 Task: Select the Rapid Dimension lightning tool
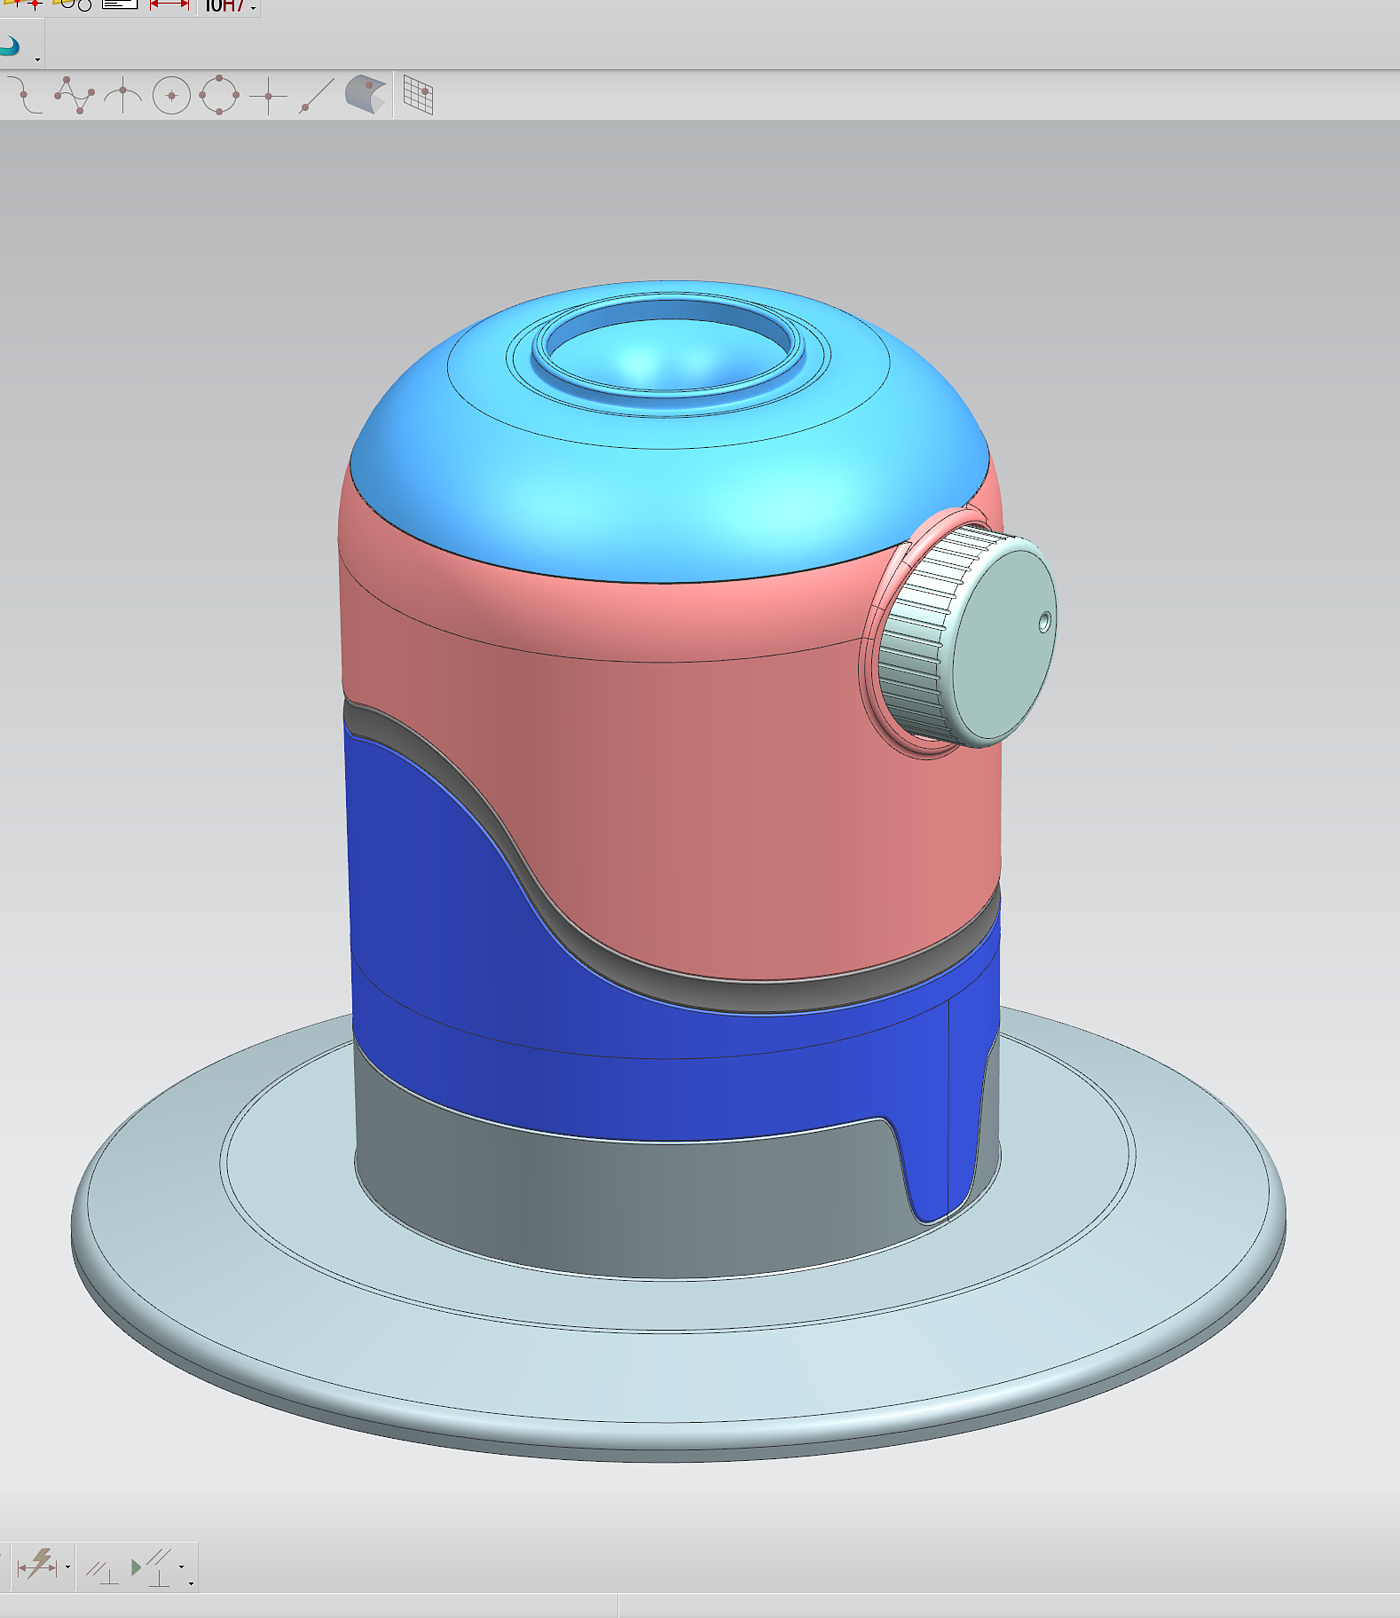click(38, 1564)
